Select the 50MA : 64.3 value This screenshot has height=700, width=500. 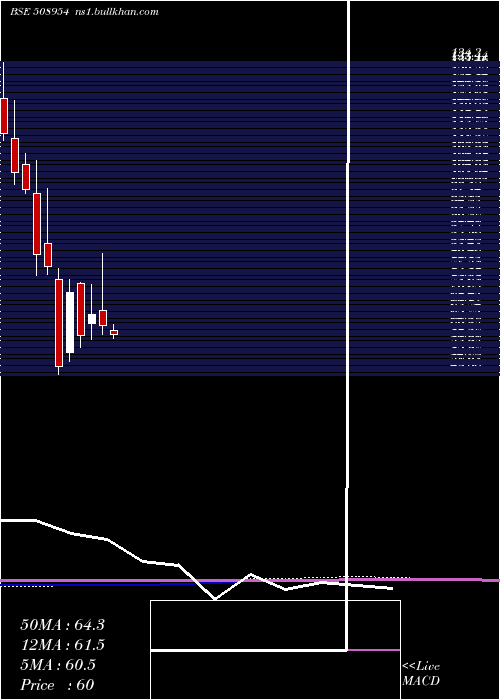point(62,625)
